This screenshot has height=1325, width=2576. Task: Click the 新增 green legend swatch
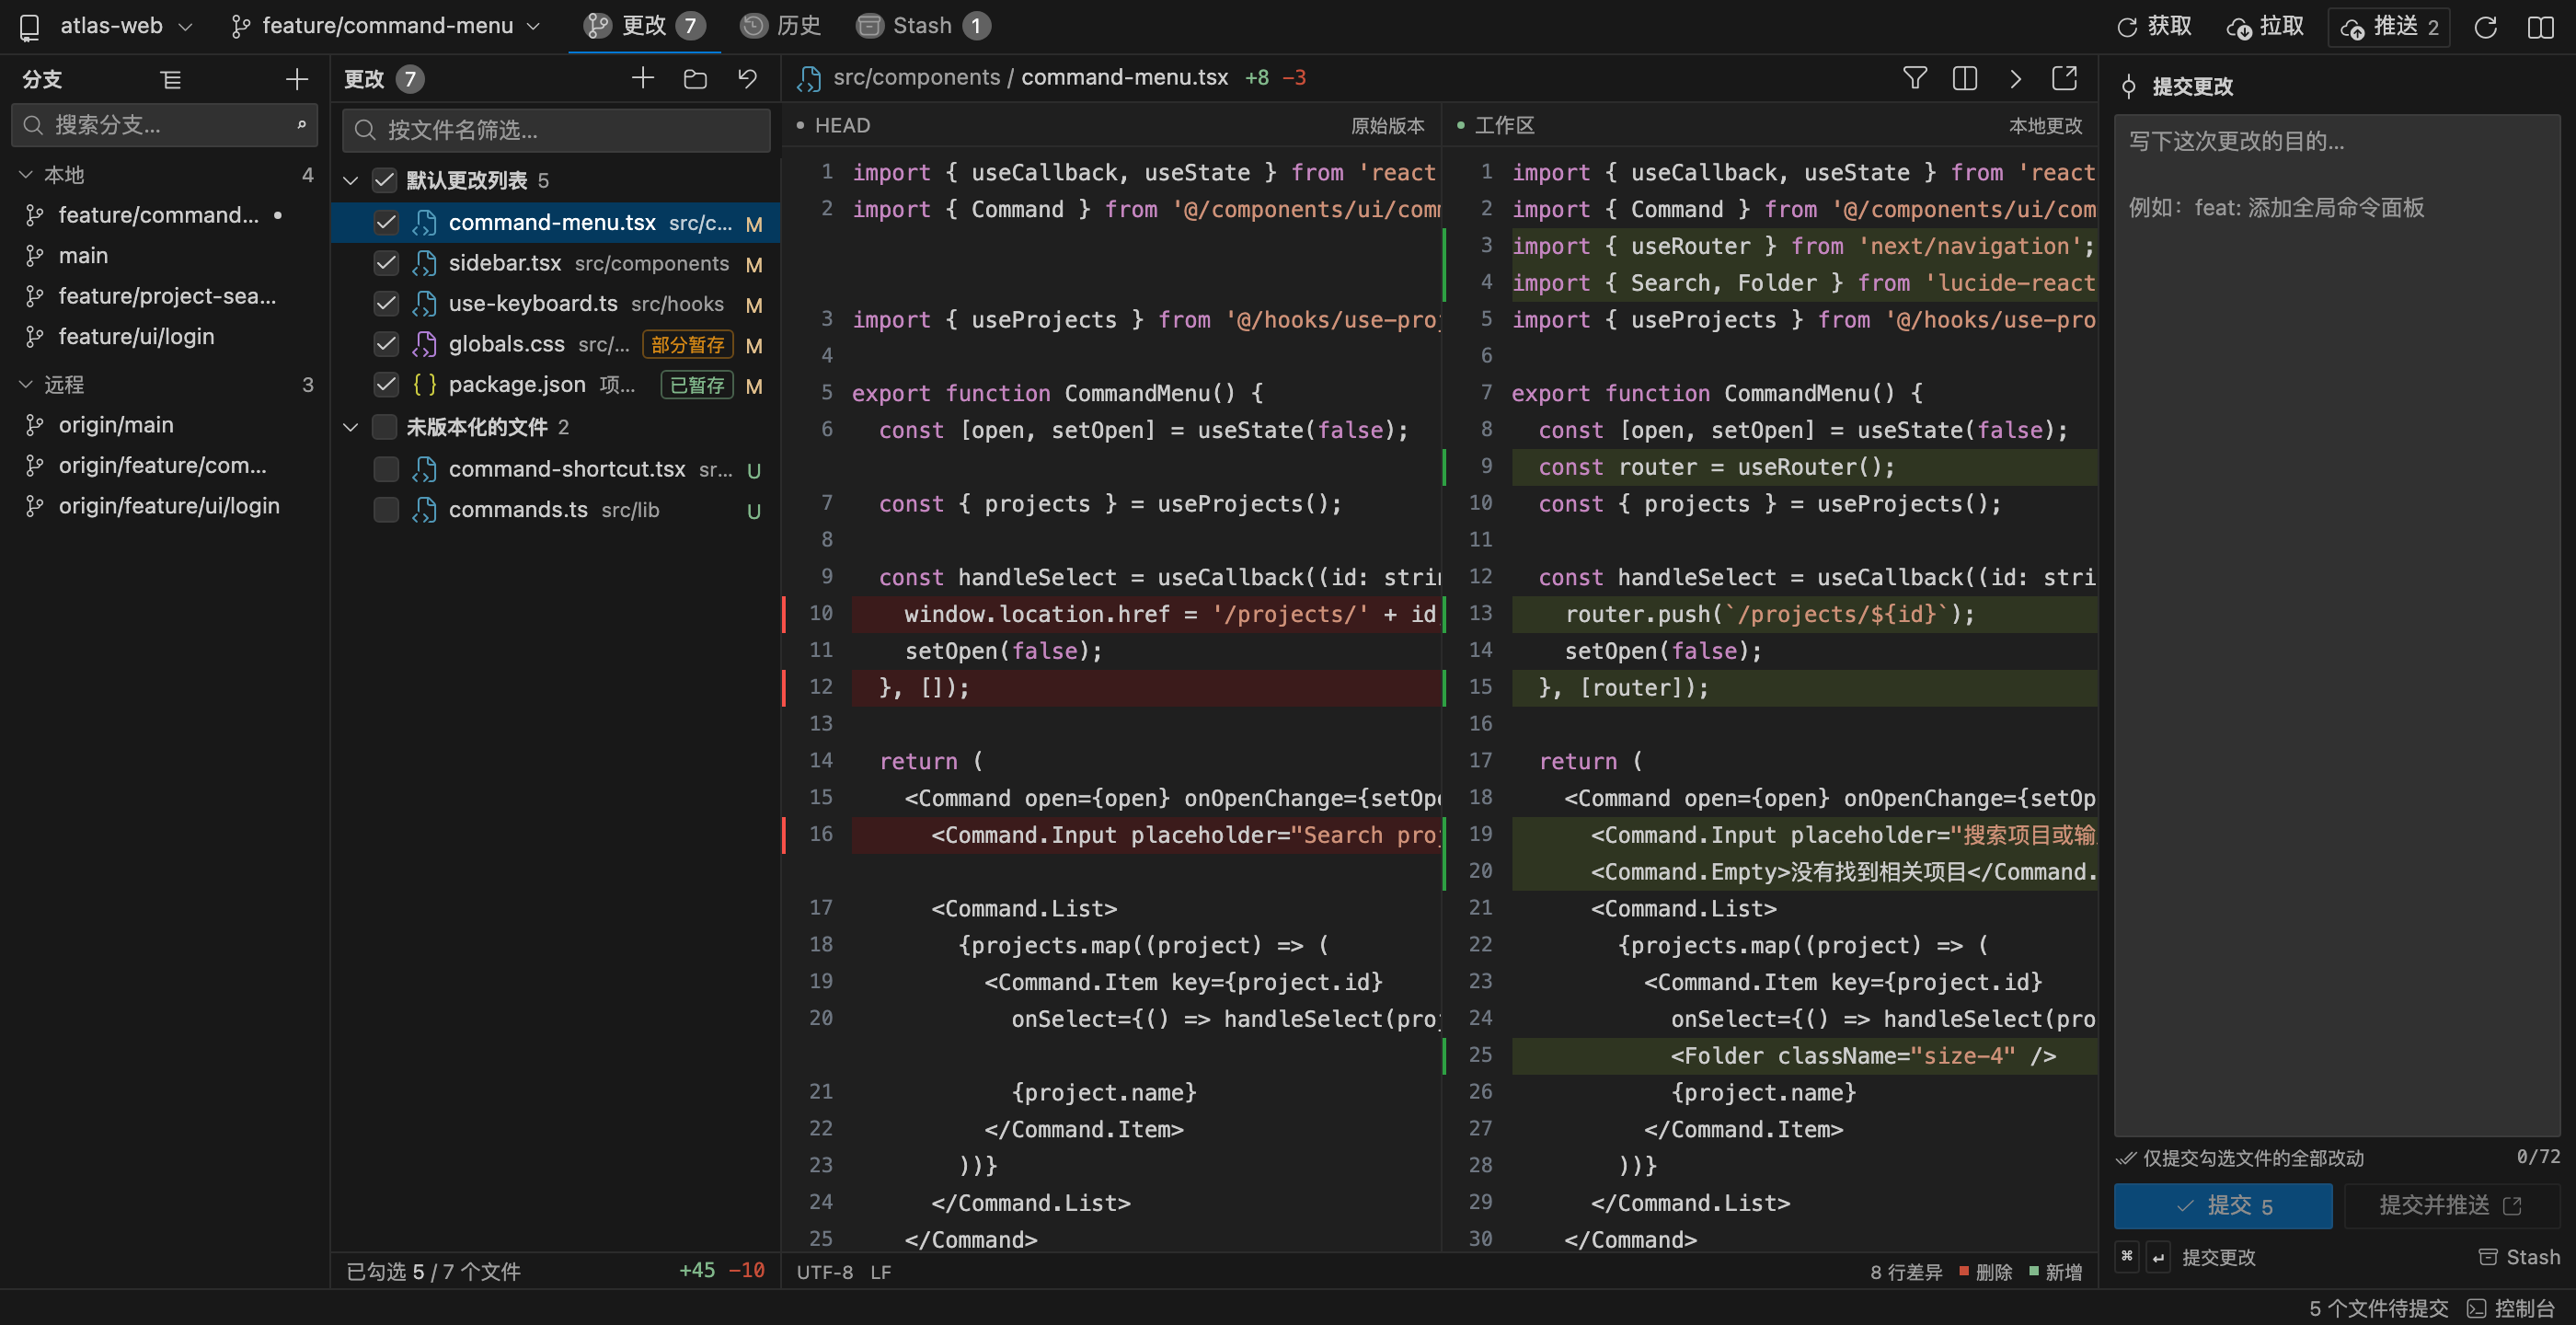[x=2034, y=1271]
